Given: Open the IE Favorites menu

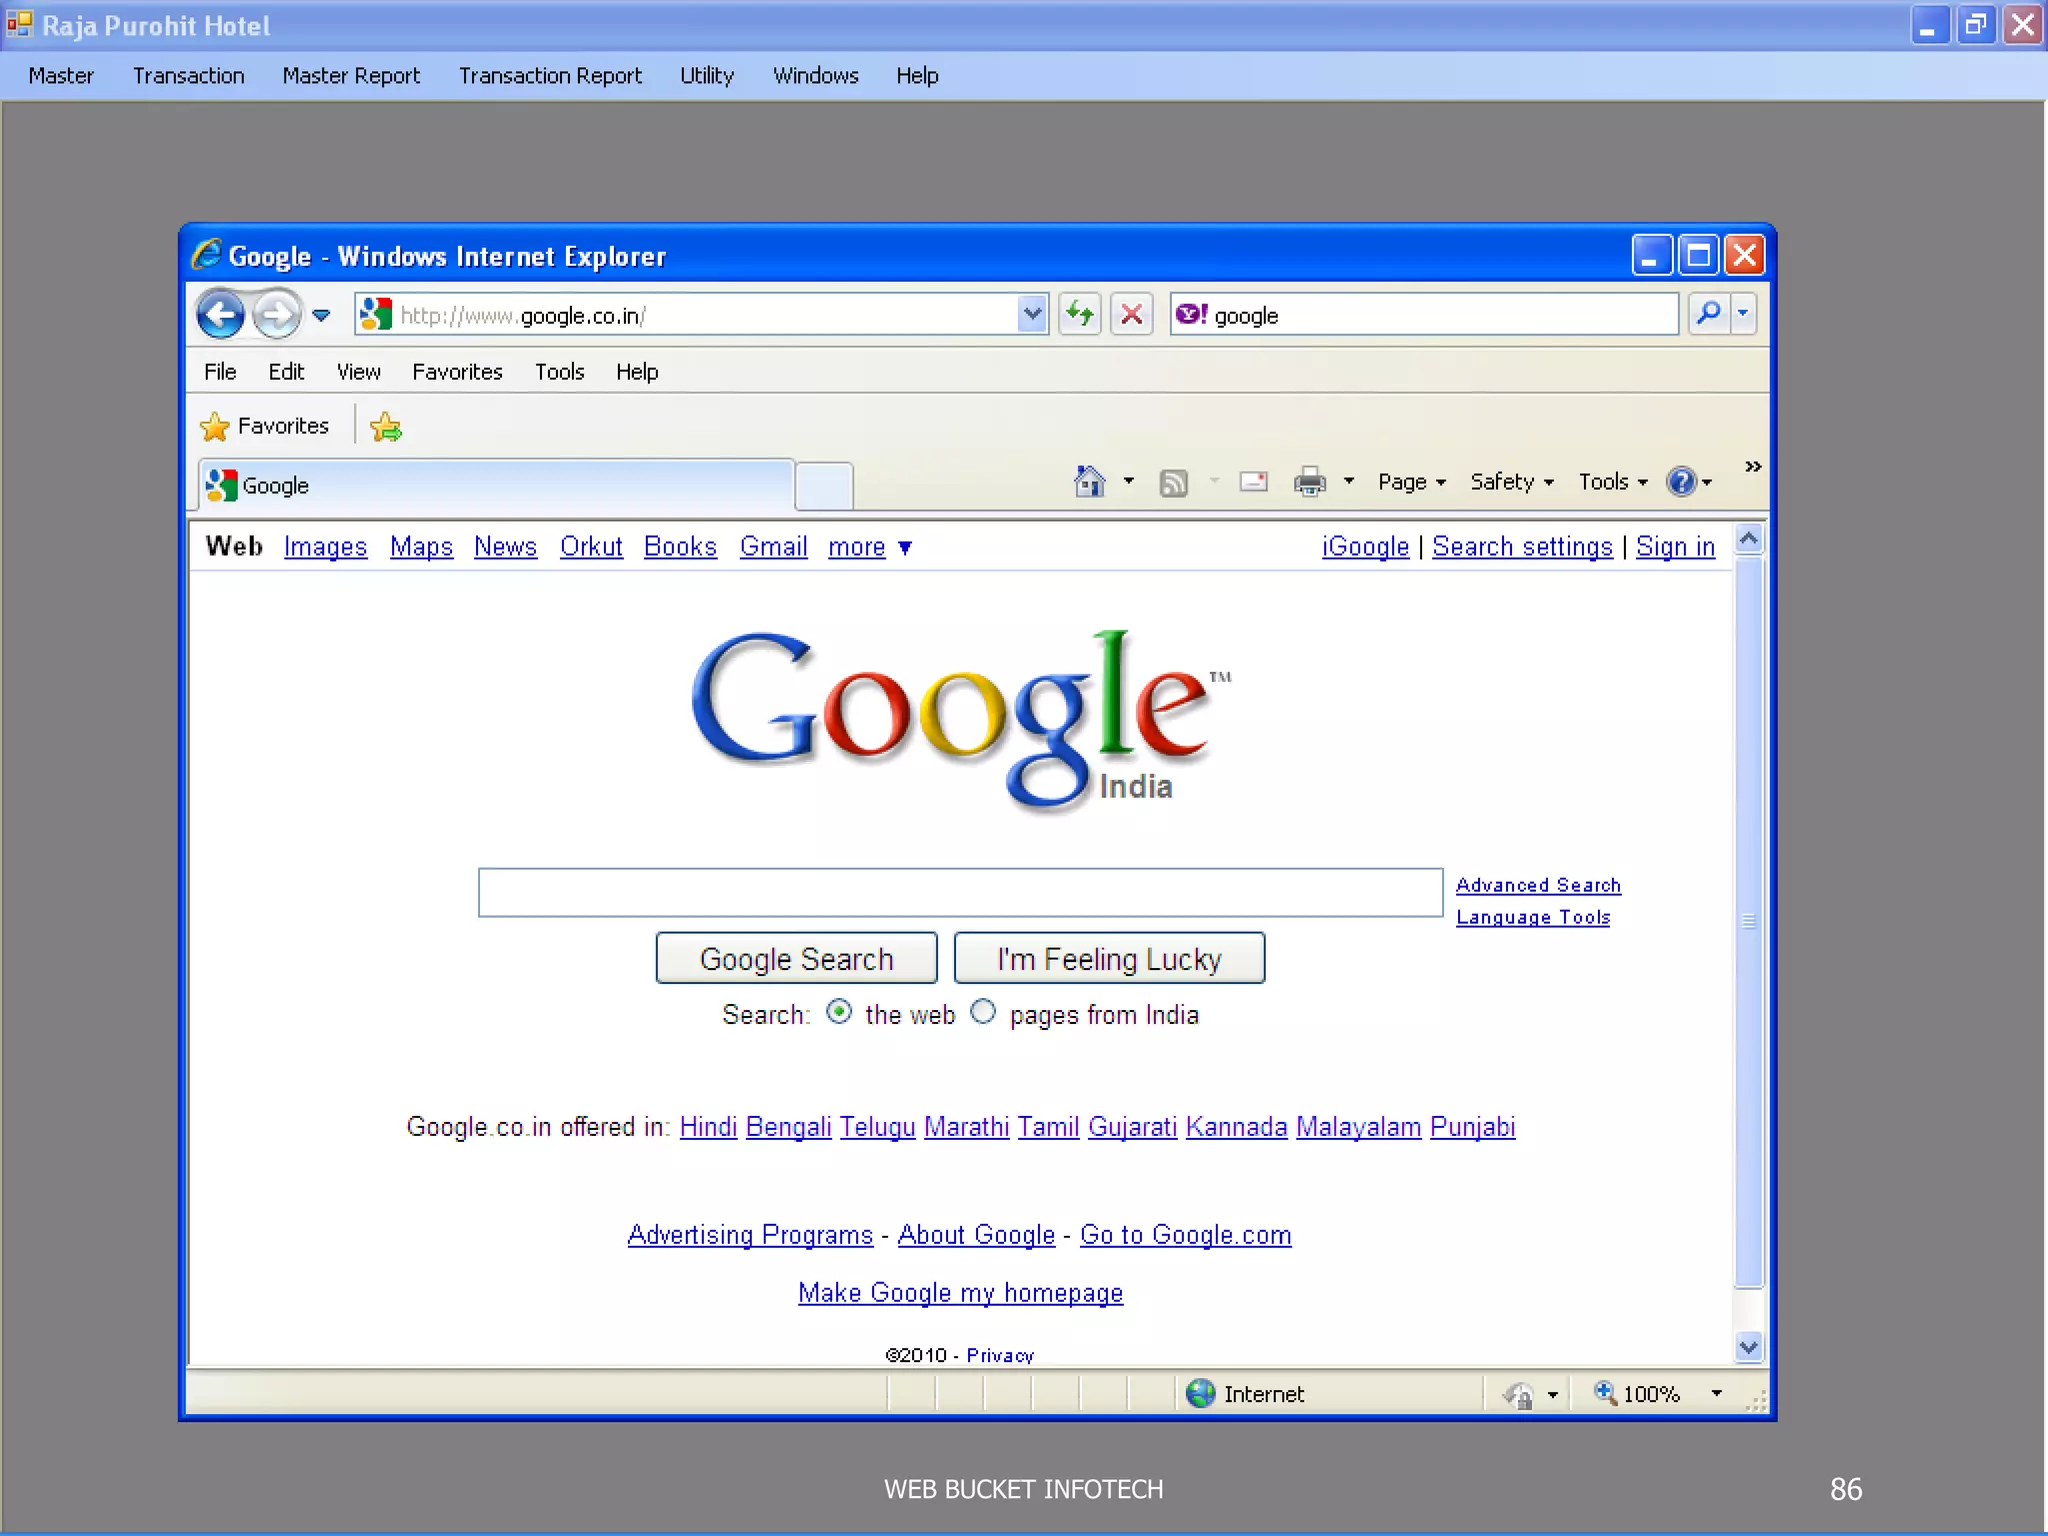Looking at the screenshot, I should tap(457, 372).
